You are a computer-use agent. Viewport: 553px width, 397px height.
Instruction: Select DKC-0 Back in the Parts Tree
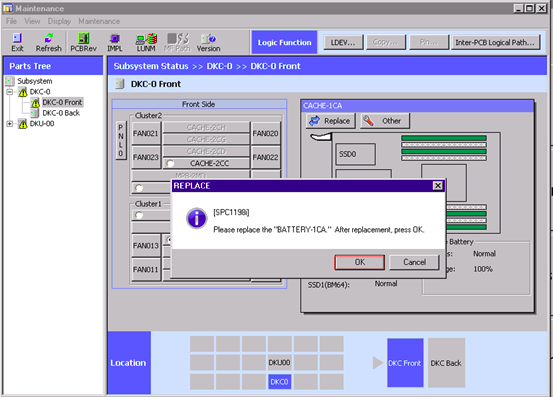[x=61, y=113]
